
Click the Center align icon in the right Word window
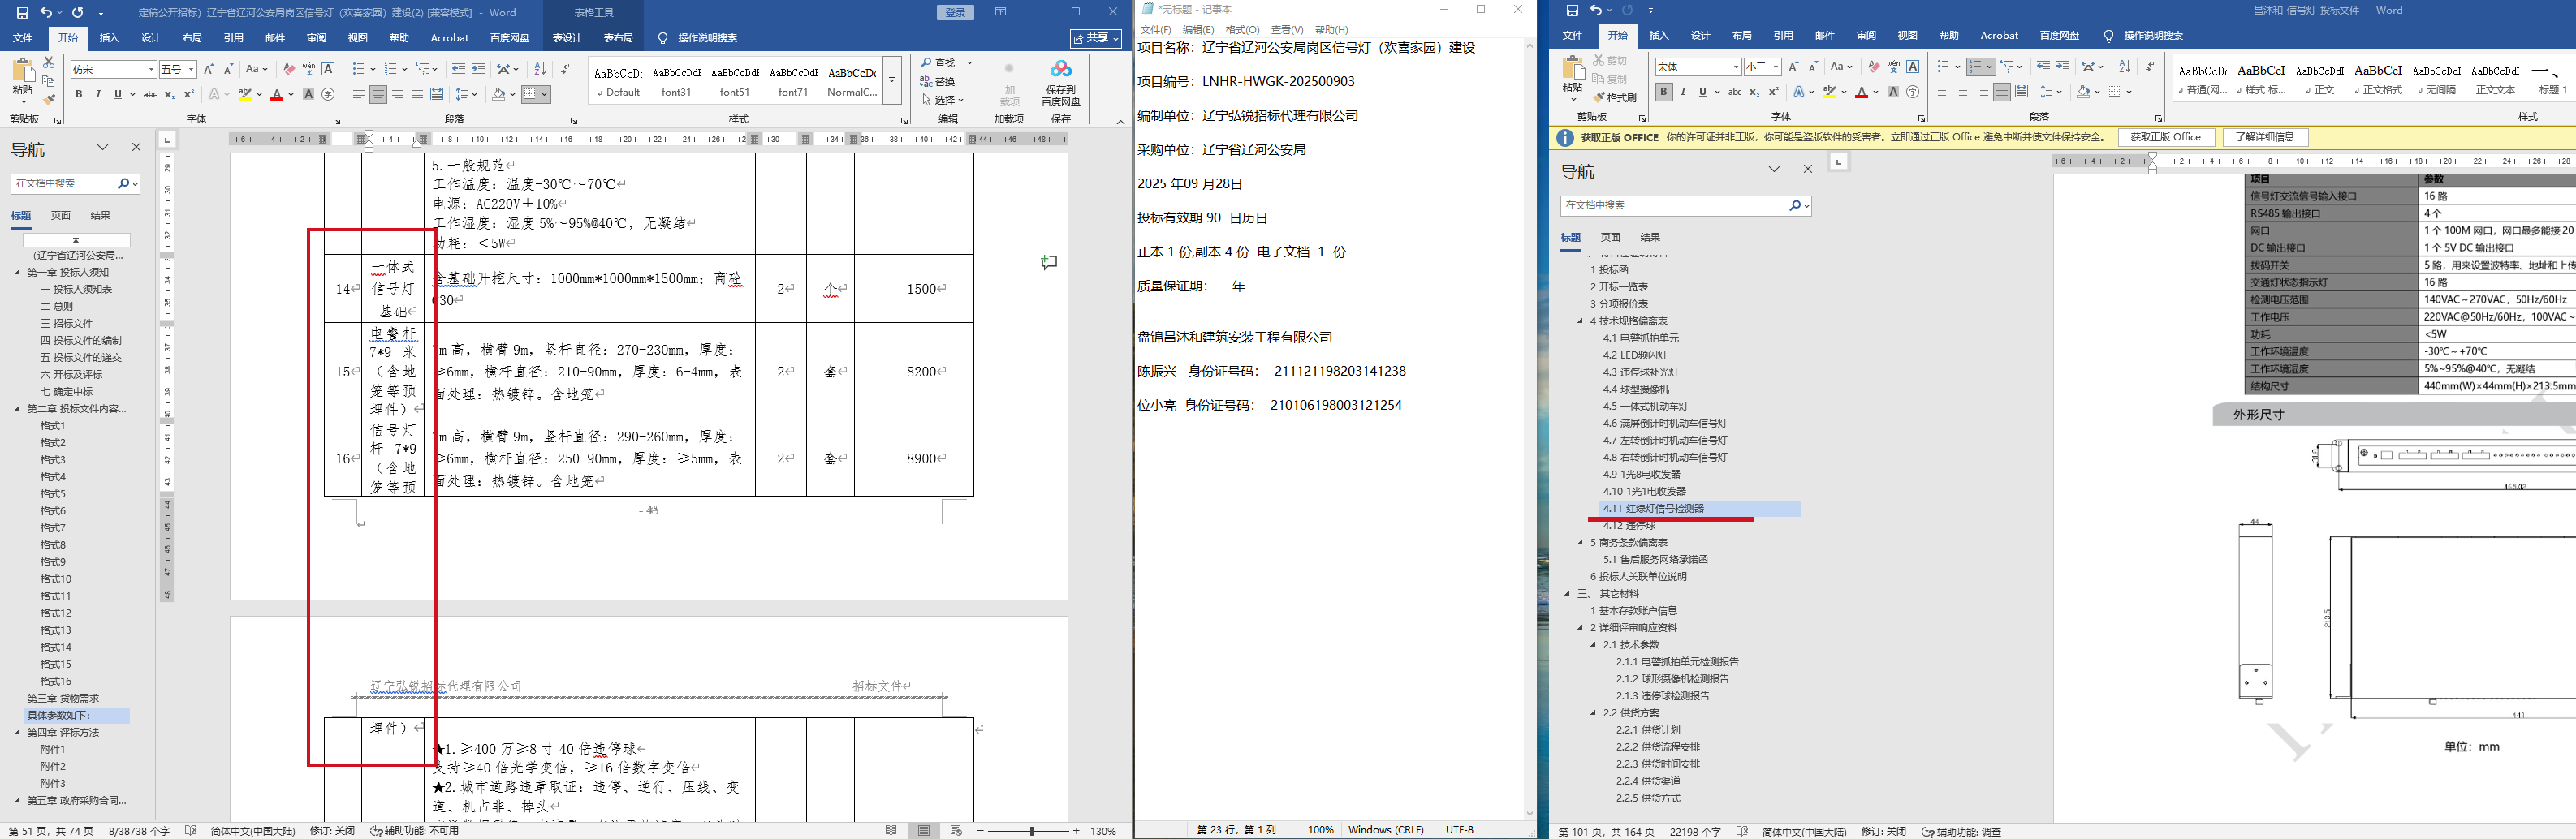[1963, 92]
